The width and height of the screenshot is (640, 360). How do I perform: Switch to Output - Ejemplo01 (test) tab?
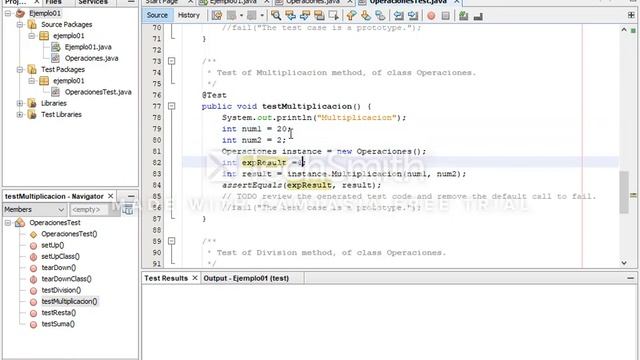[246, 278]
